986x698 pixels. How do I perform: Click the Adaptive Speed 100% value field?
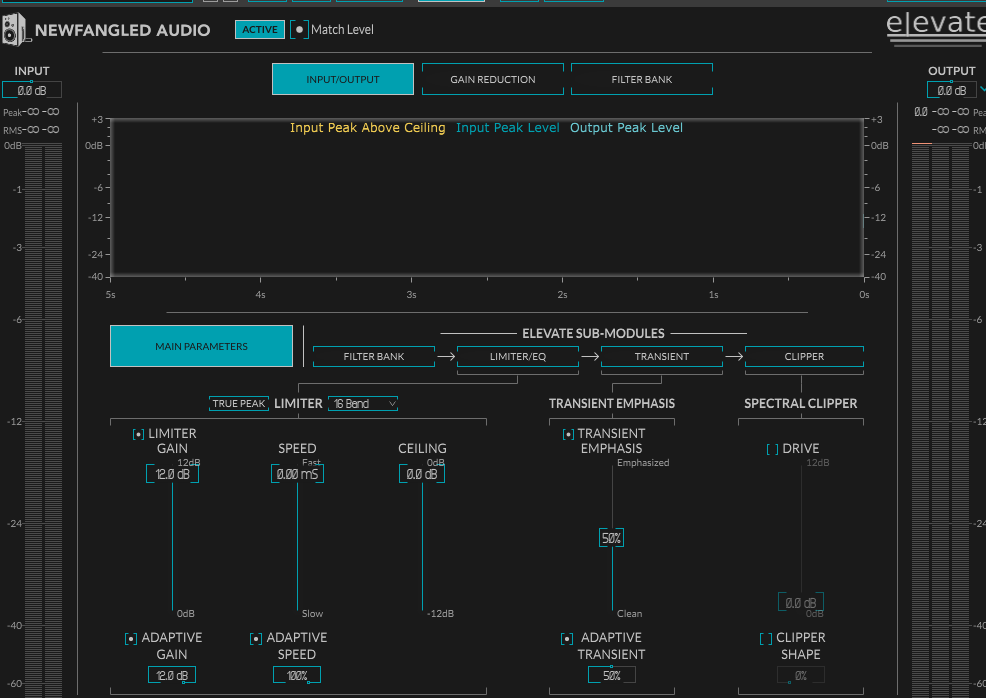pyautogui.click(x=297, y=675)
